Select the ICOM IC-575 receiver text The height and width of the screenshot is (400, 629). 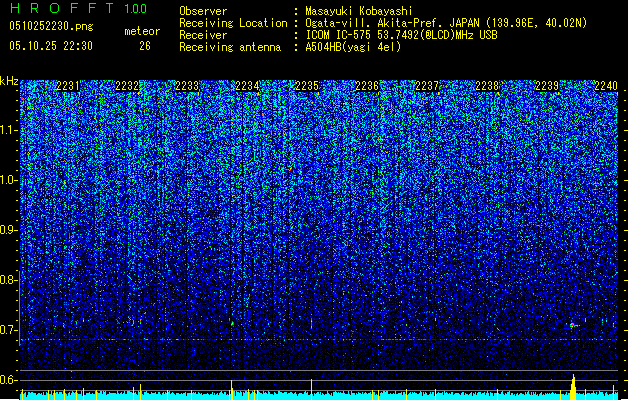coord(401,35)
